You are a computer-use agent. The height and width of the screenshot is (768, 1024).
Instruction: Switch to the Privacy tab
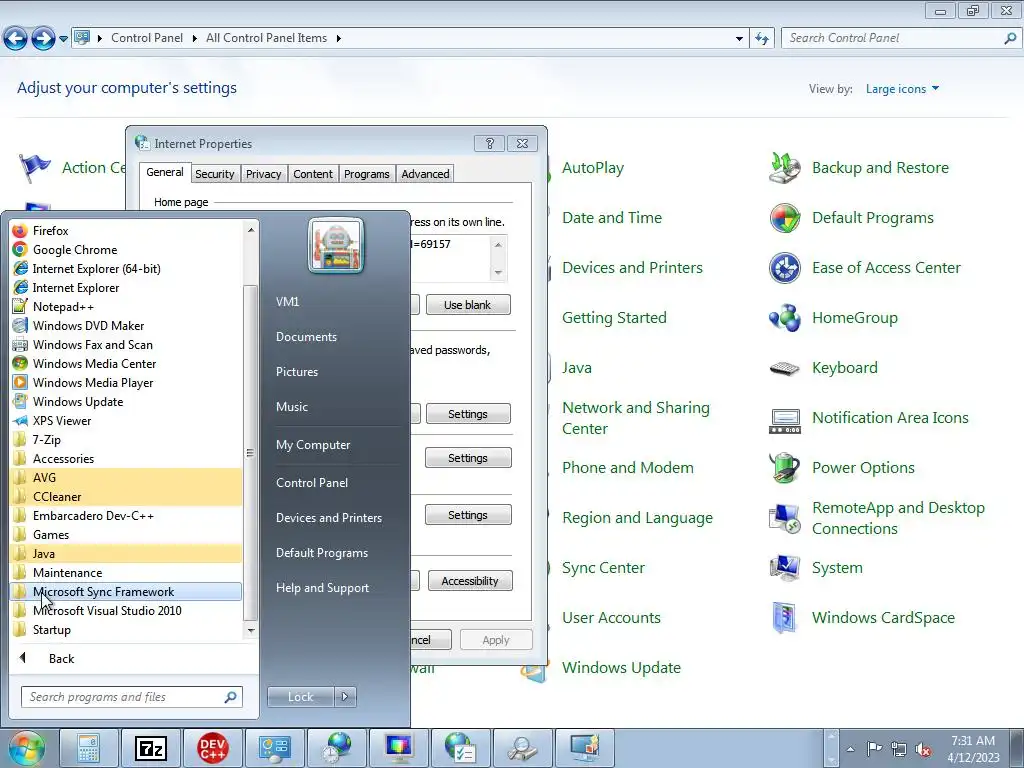click(x=263, y=174)
